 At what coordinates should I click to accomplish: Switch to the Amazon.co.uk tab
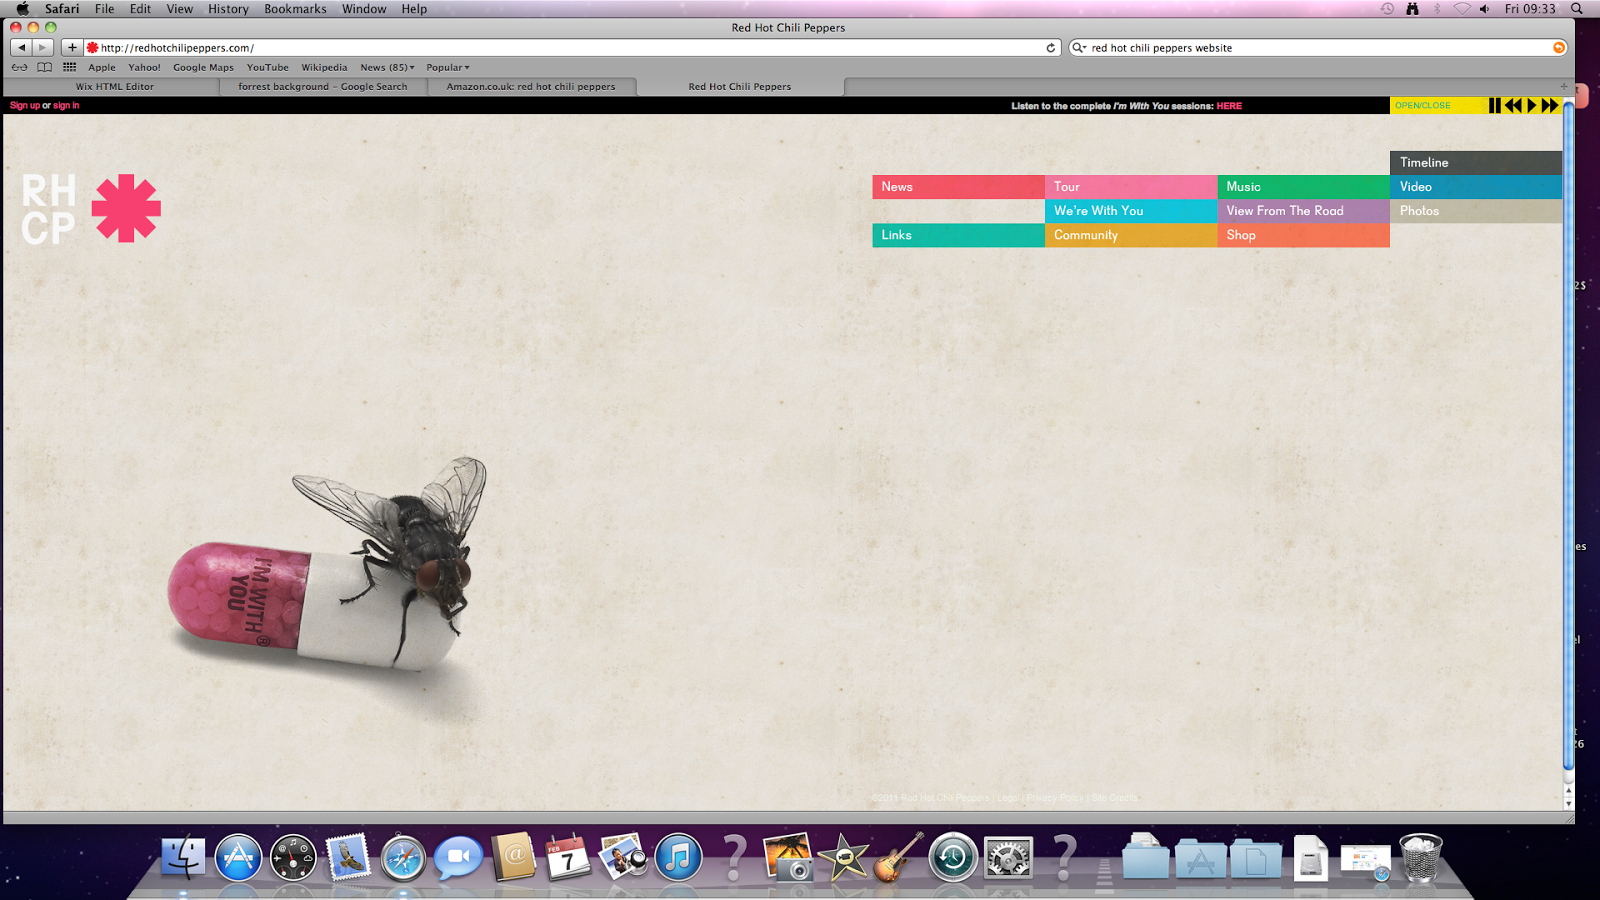[531, 87]
